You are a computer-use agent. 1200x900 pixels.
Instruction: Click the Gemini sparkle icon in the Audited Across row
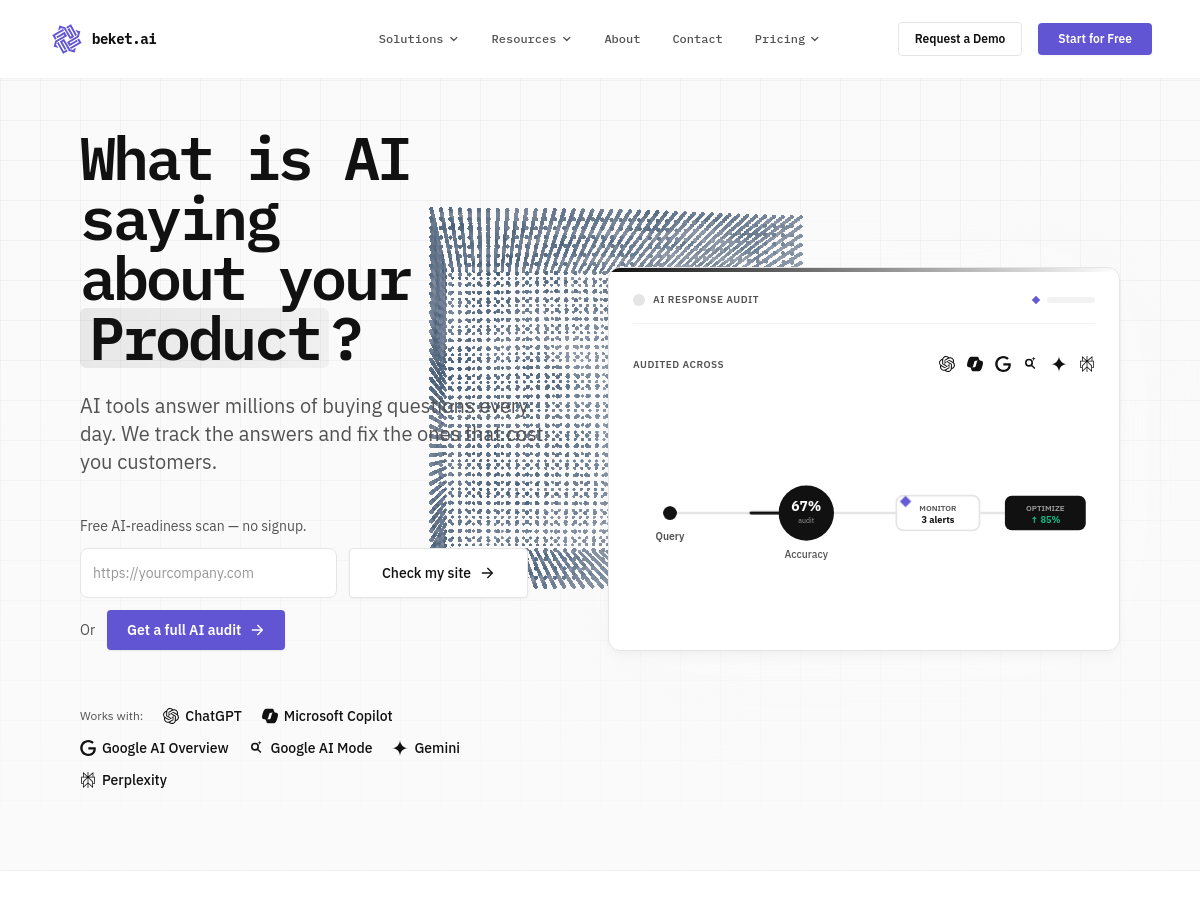(x=1059, y=364)
